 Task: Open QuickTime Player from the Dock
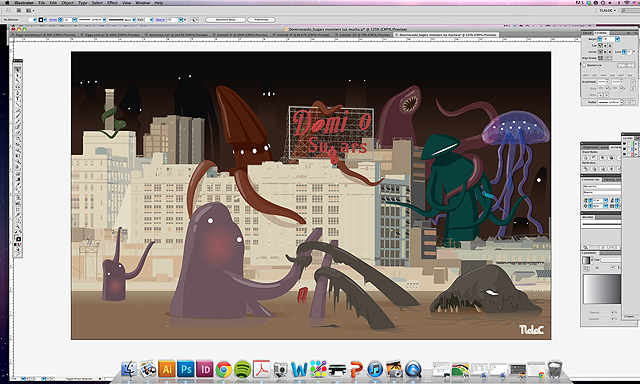click(413, 369)
